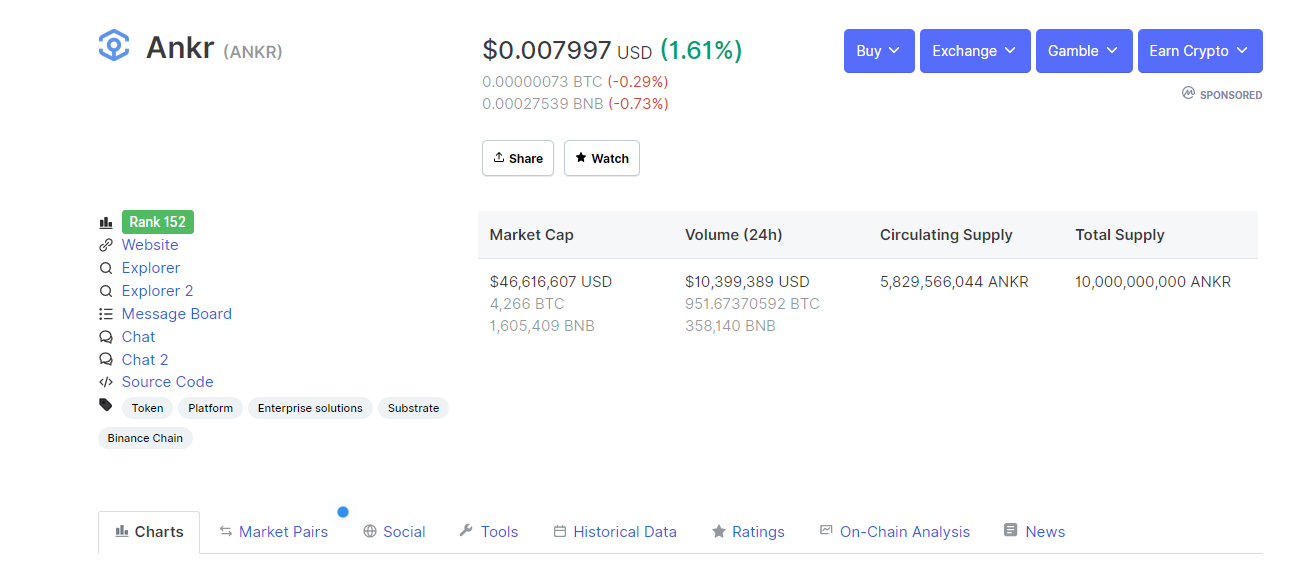Open the Ankr Website link
1298x587 pixels.
coord(150,245)
